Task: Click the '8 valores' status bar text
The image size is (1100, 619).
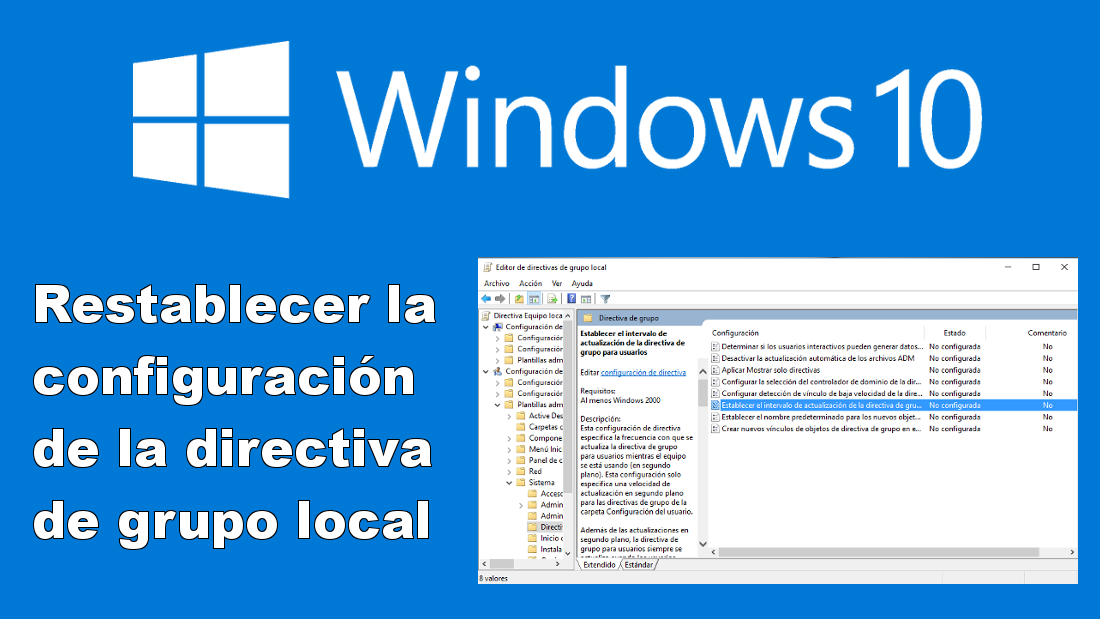Action: tap(494, 578)
